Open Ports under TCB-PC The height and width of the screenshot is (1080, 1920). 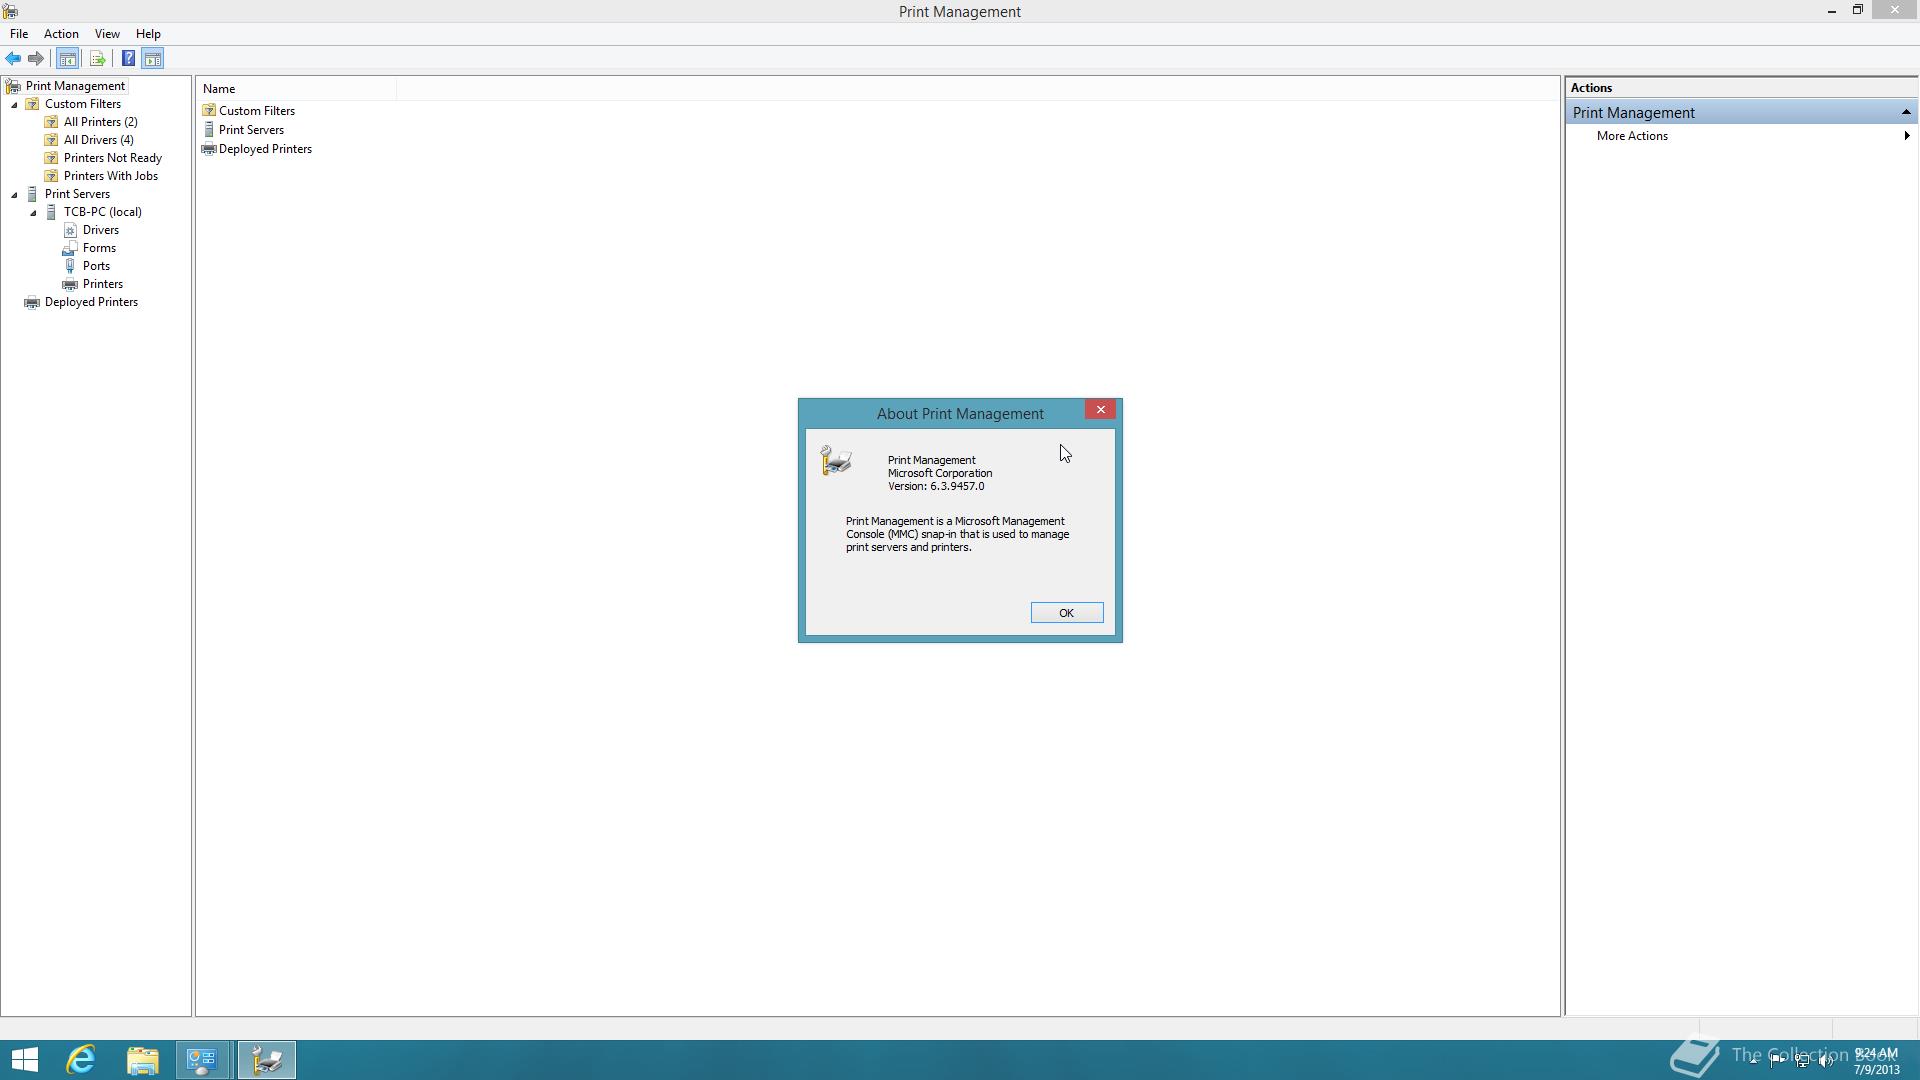coord(96,266)
